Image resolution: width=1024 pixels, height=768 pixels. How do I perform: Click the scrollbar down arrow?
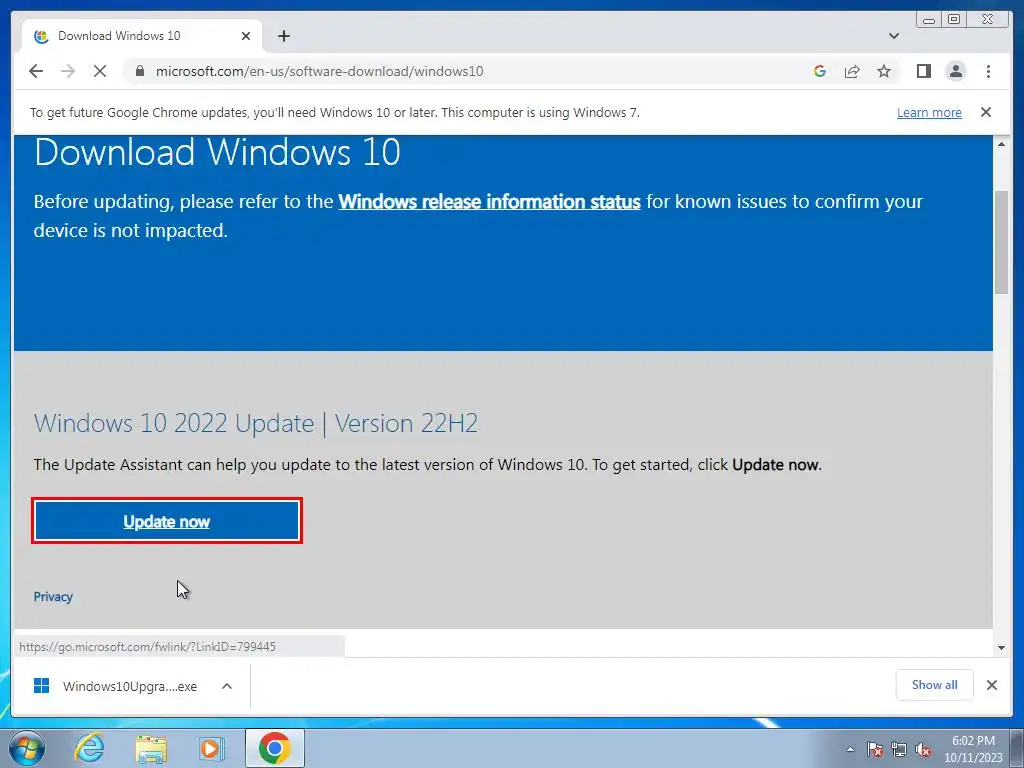tap(1001, 648)
